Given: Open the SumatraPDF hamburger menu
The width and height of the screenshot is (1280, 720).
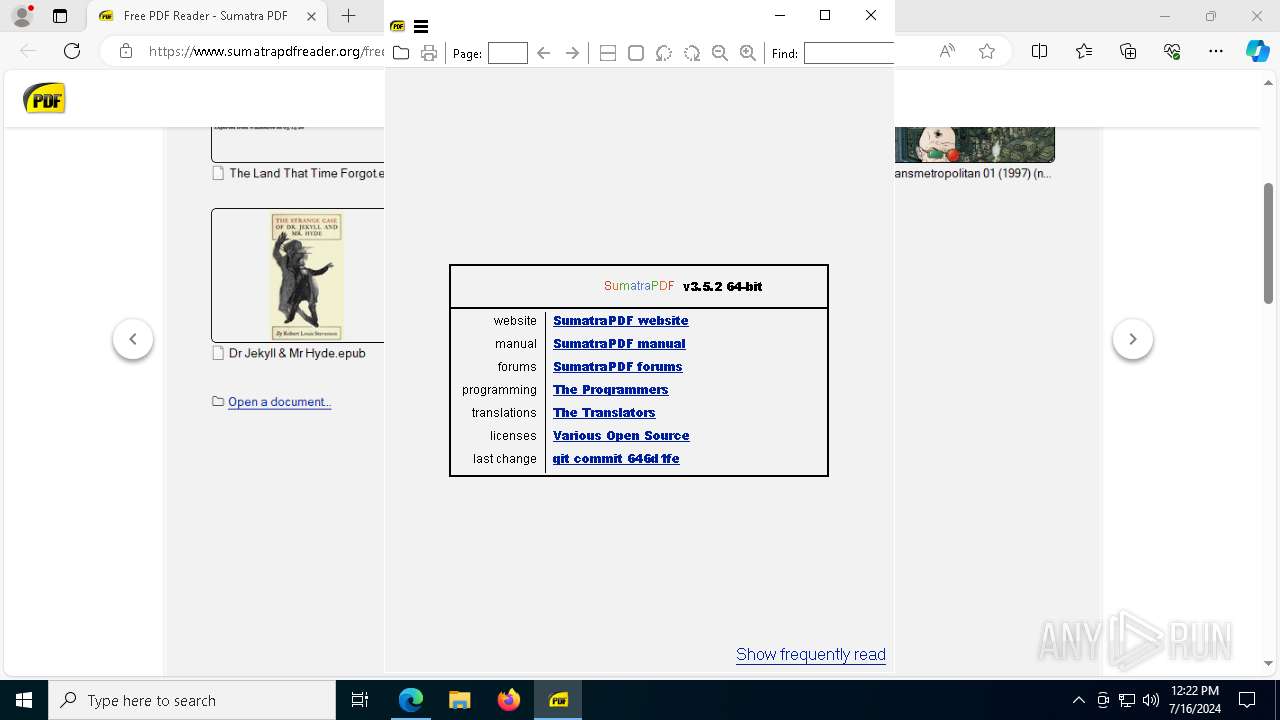Looking at the screenshot, I should 421,27.
